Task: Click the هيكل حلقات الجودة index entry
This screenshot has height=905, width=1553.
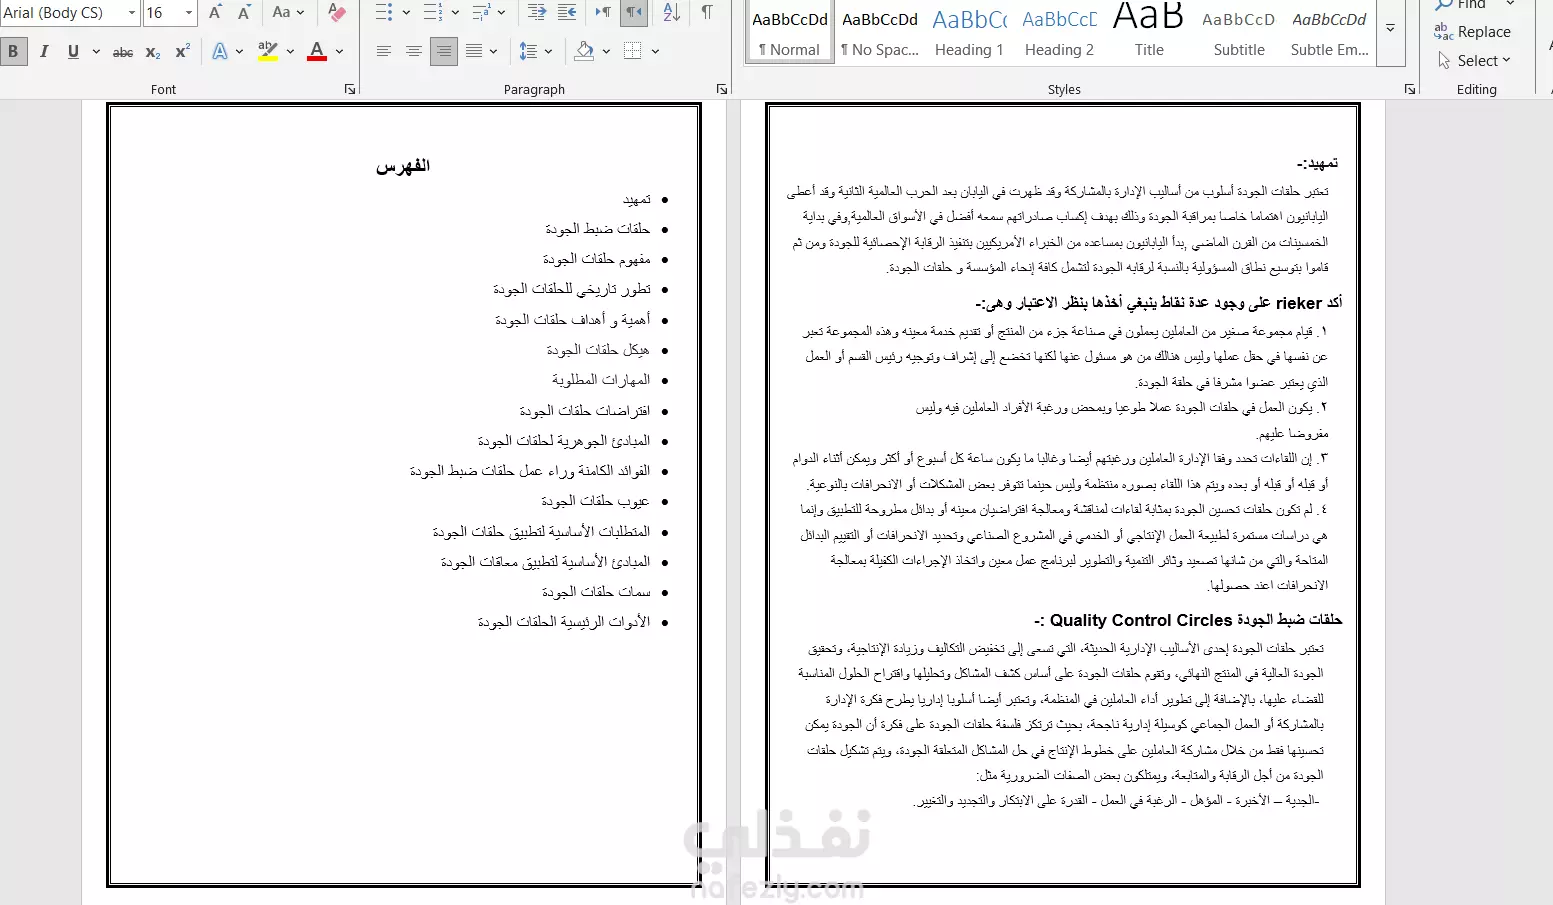Action: point(598,350)
